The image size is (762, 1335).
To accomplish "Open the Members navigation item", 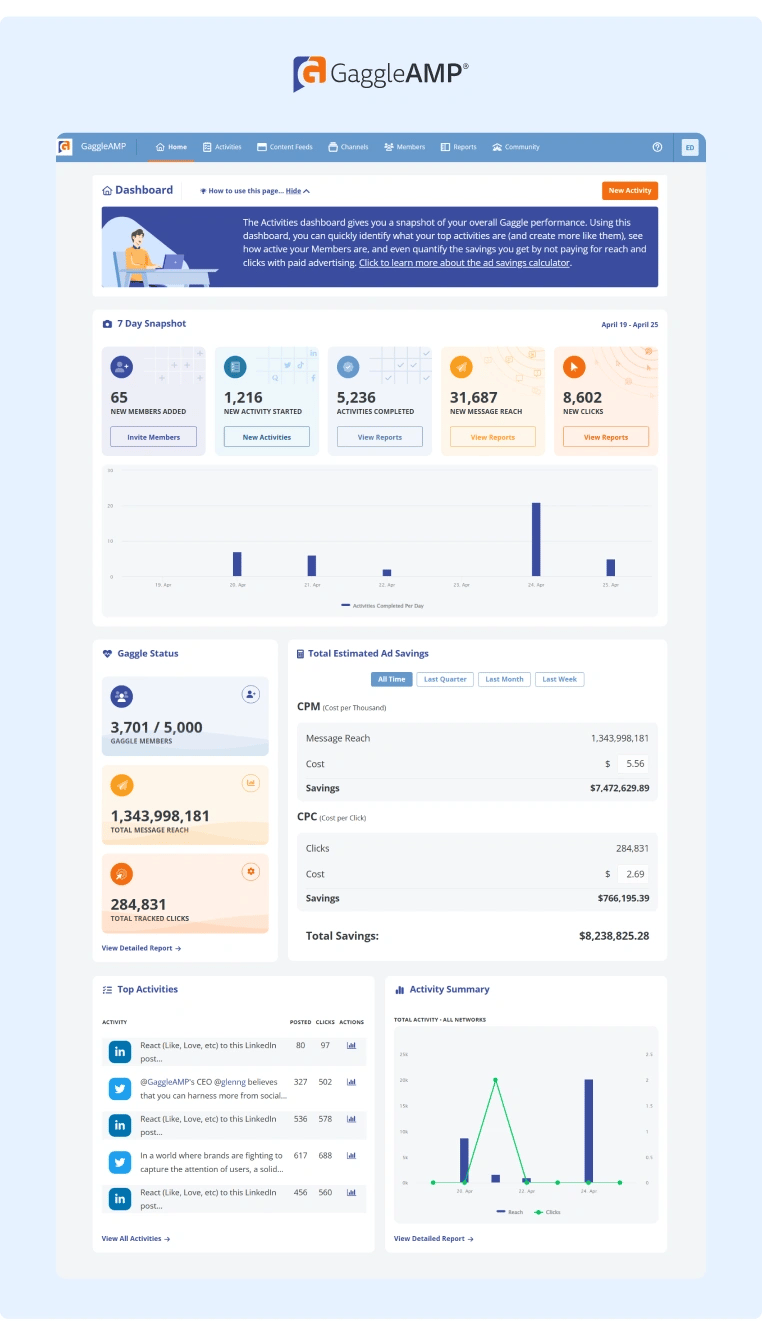I will coord(405,147).
